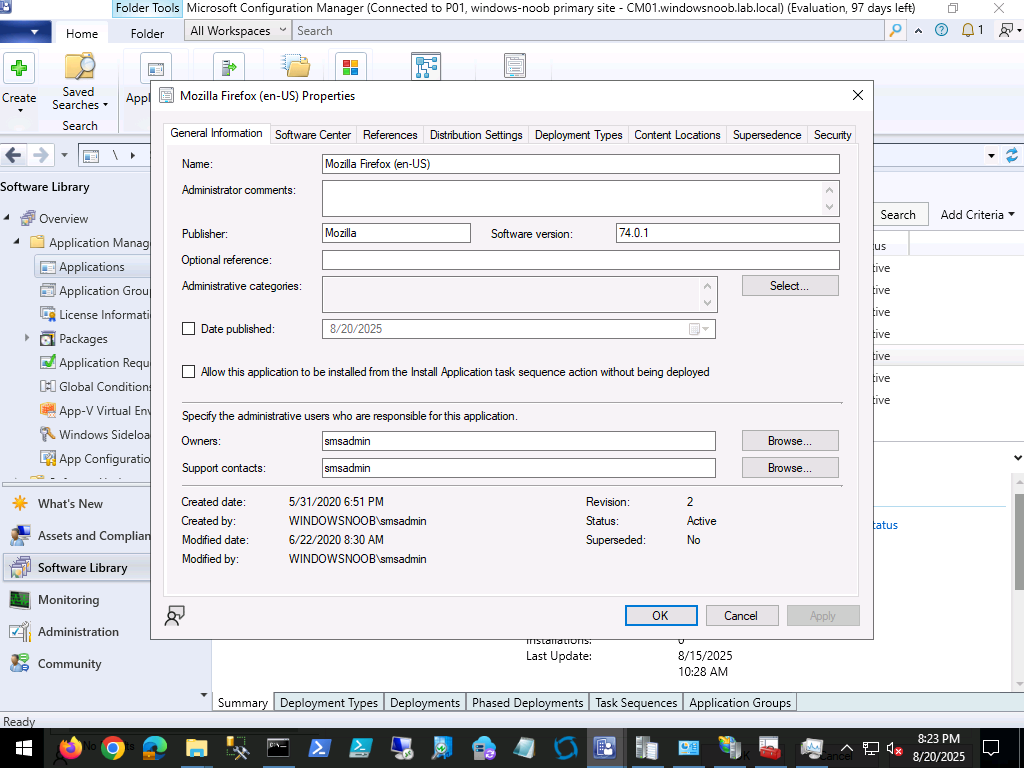Collapse the Application Management tree node
The width and height of the screenshot is (1024, 768).
coord(17,242)
